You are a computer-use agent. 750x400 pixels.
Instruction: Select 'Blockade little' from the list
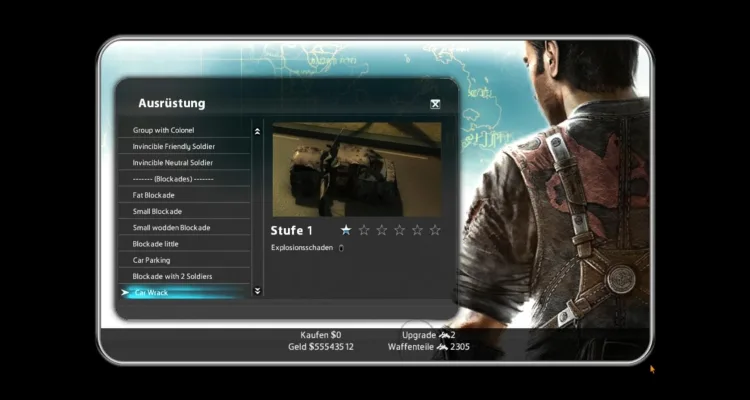tap(184, 244)
